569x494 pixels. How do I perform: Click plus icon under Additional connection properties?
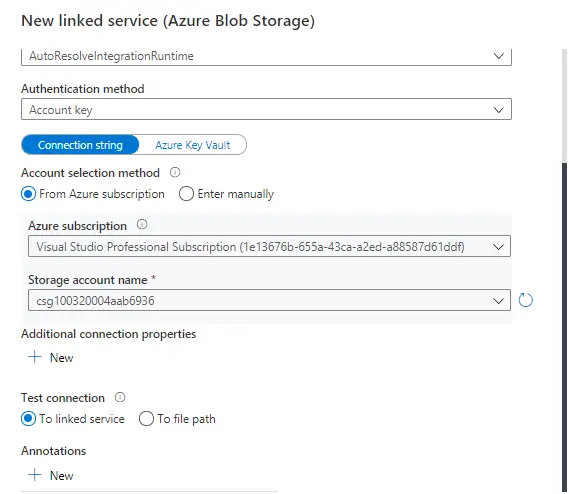[x=34, y=357]
